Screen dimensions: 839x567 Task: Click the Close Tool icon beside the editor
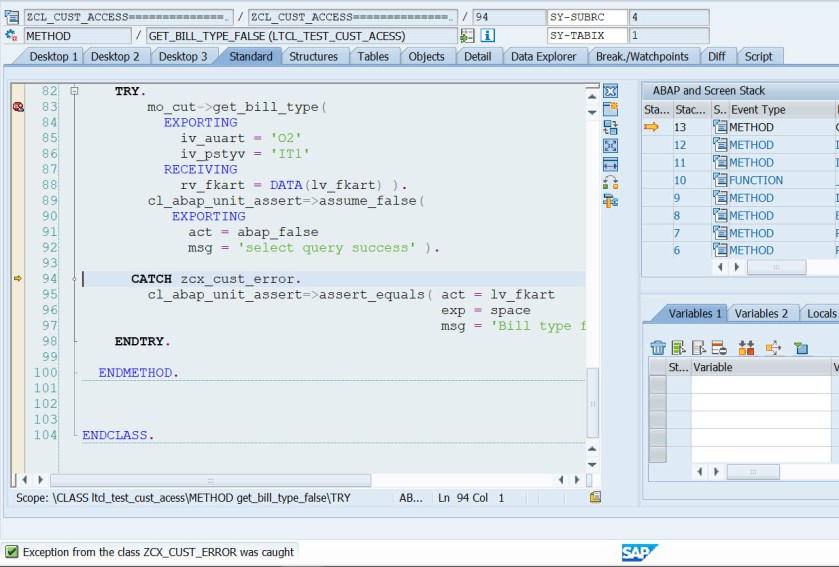610,92
